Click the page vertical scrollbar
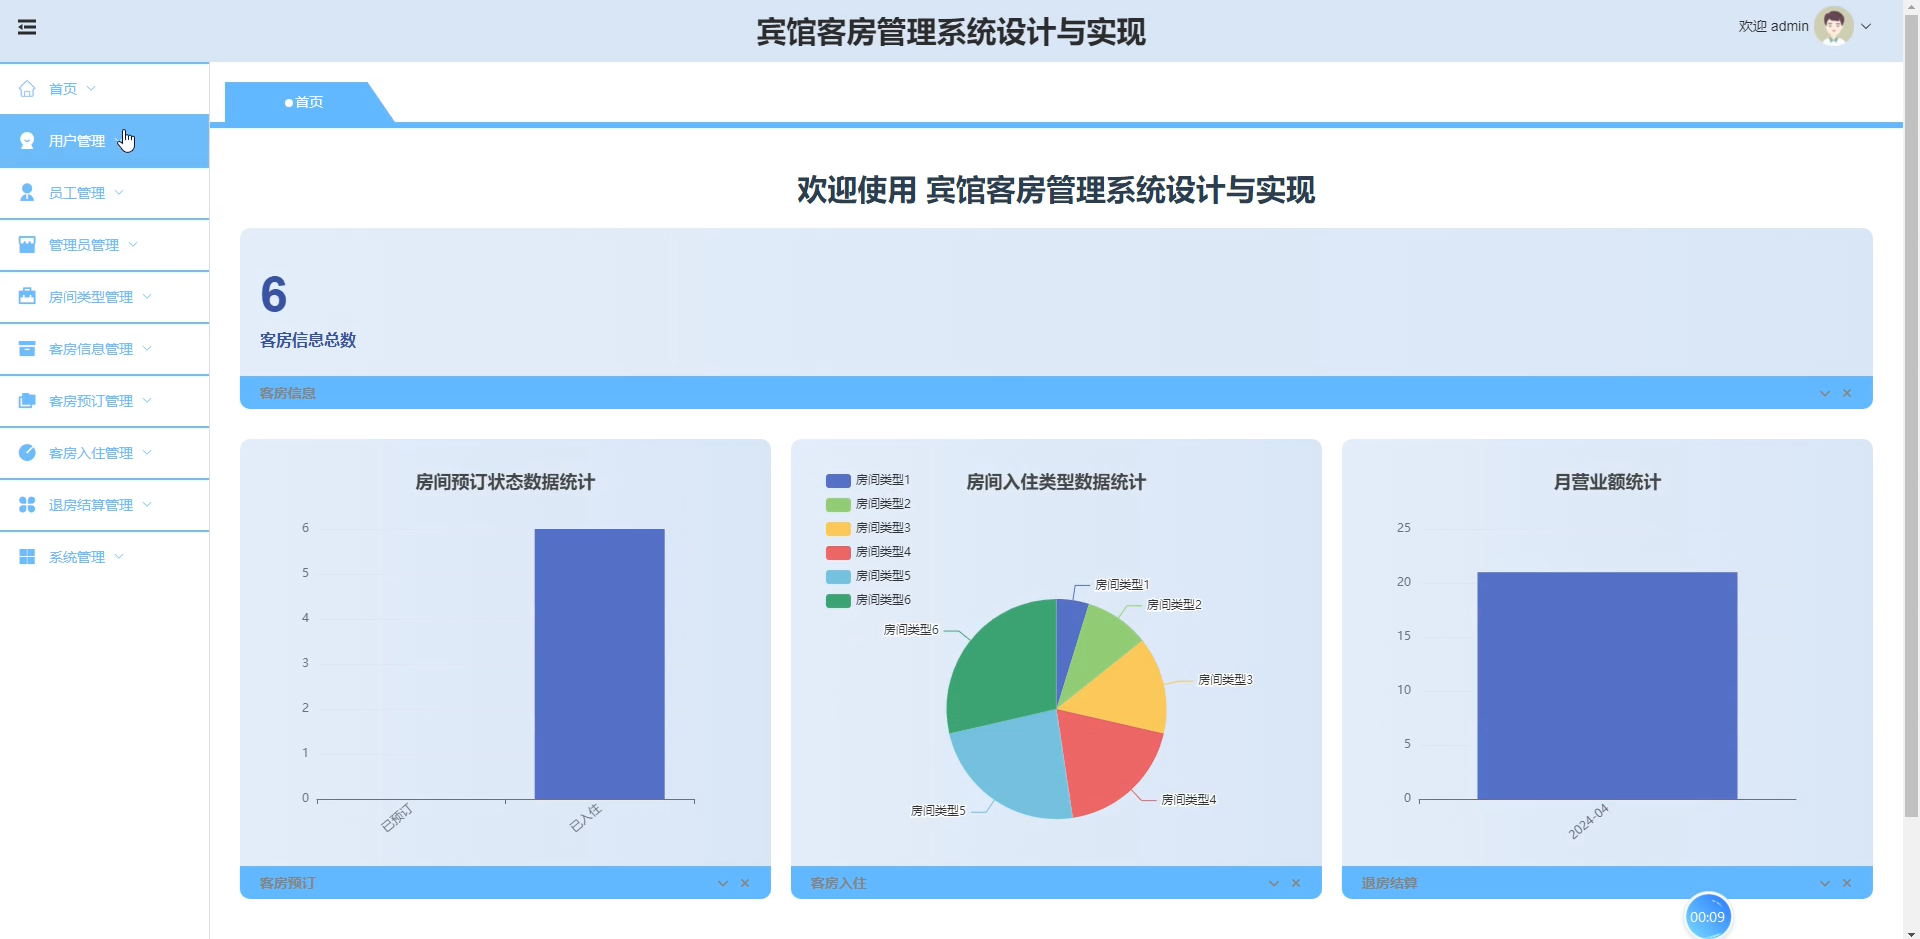 (x=1911, y=415)
